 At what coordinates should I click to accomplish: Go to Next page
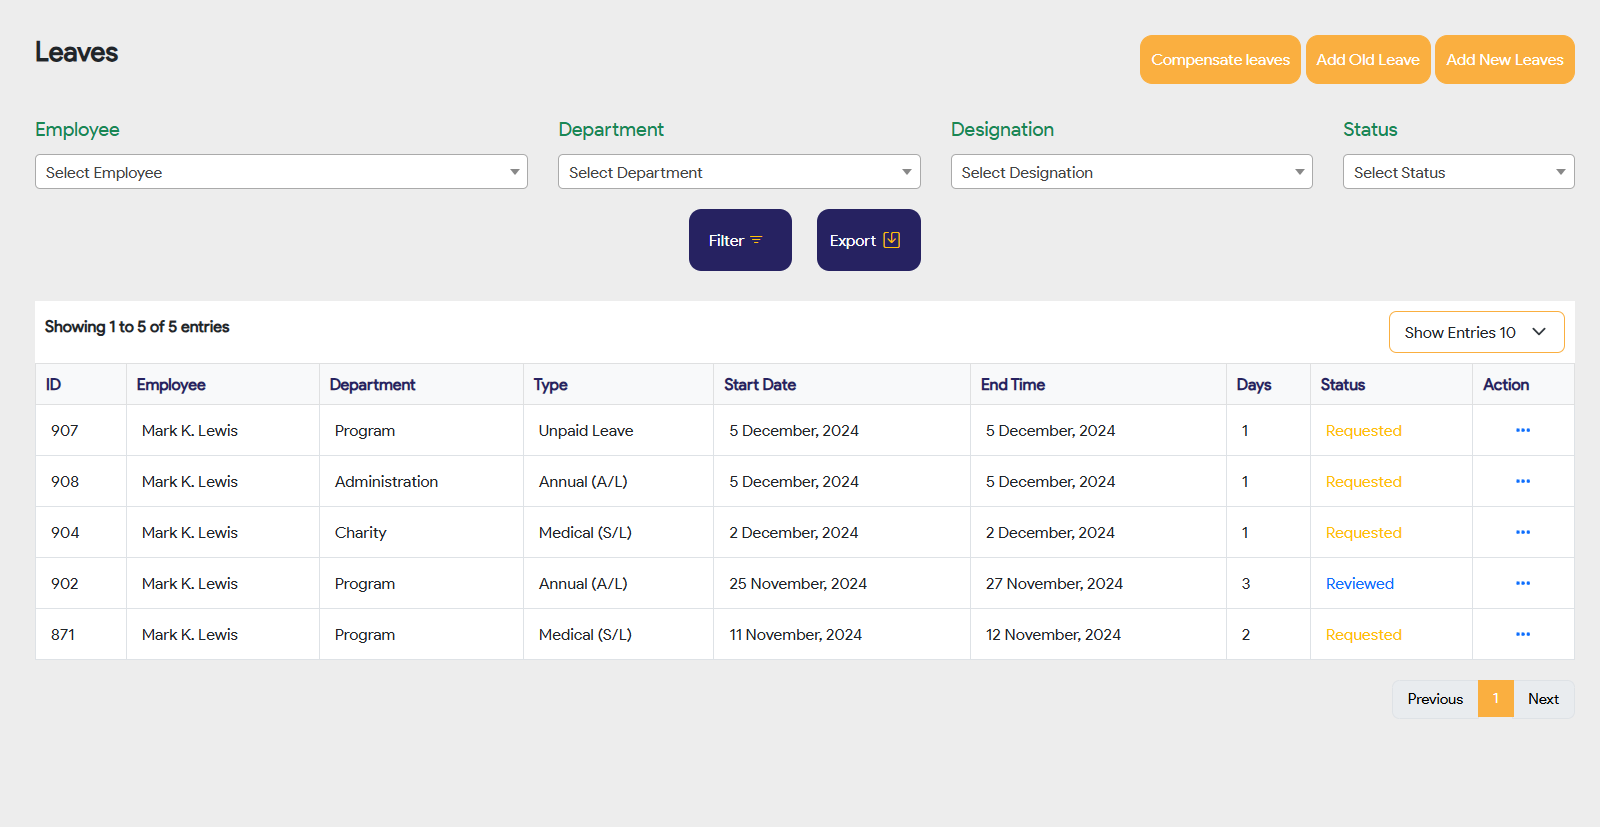coord(1543,699)
